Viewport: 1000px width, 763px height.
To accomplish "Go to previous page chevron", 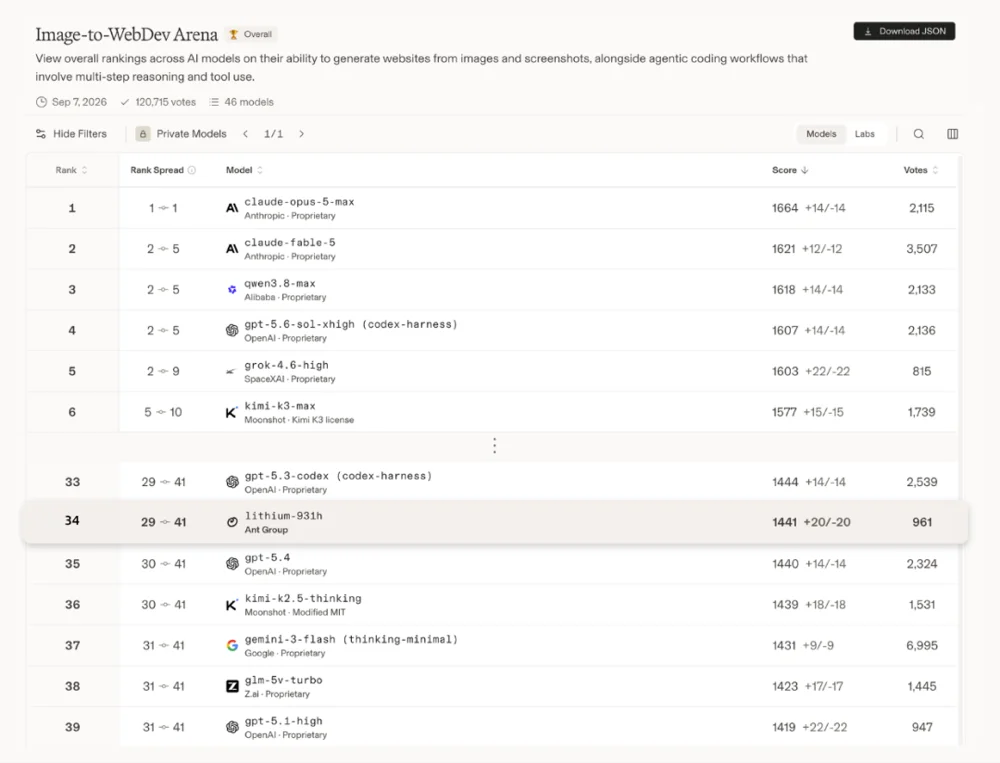I will pyautogui.click(x=246, y=134).
